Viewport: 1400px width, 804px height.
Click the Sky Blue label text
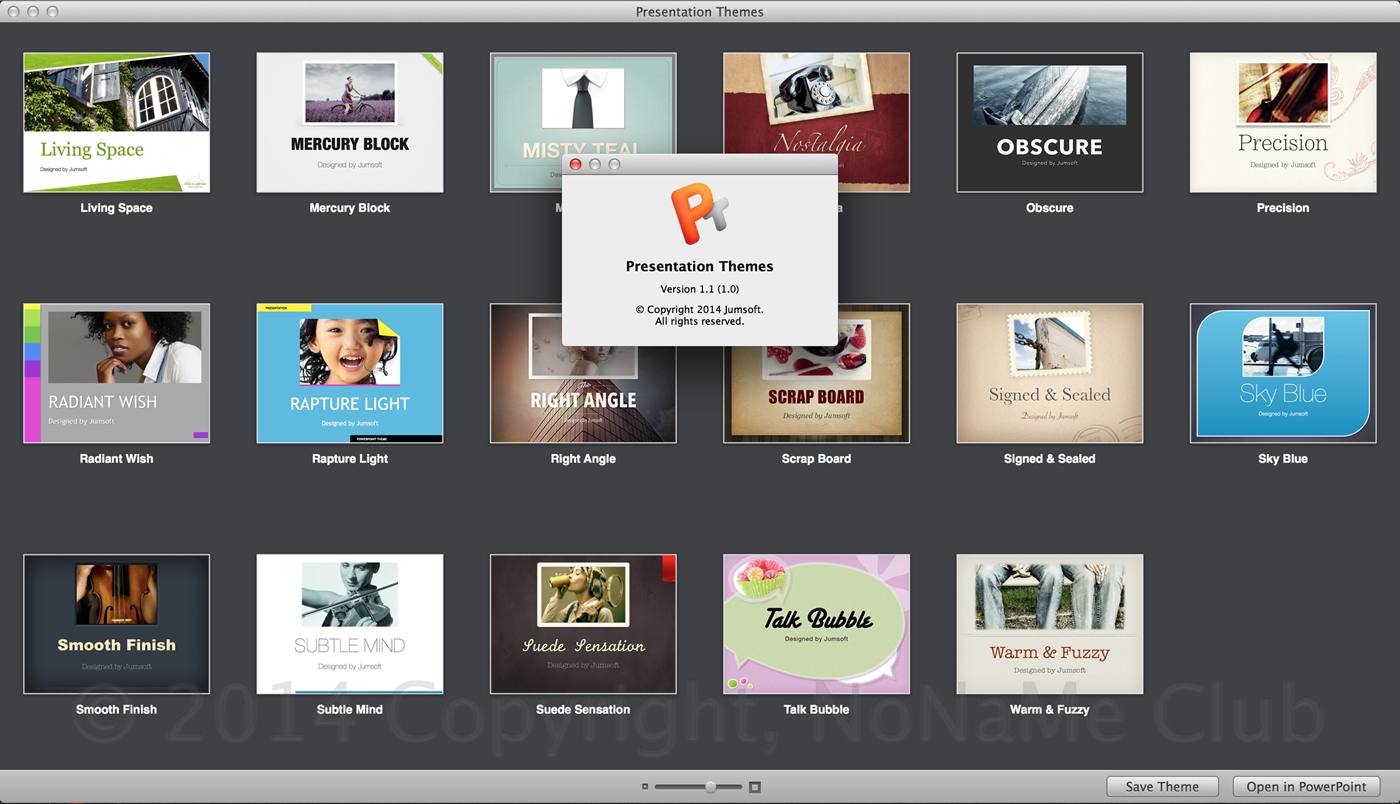(x=1283, y=459)
